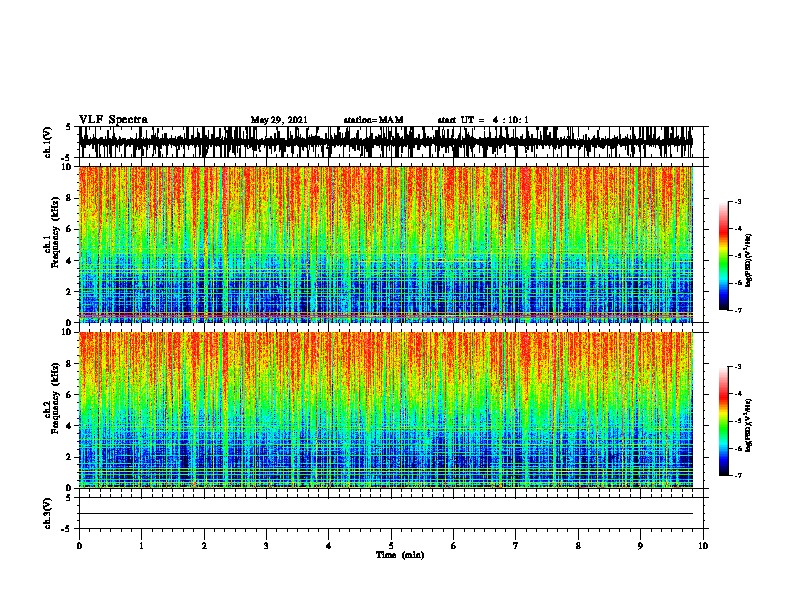Click time axis tick label "8"
Viewport: 792px width, 612px height.
[578, 546]
